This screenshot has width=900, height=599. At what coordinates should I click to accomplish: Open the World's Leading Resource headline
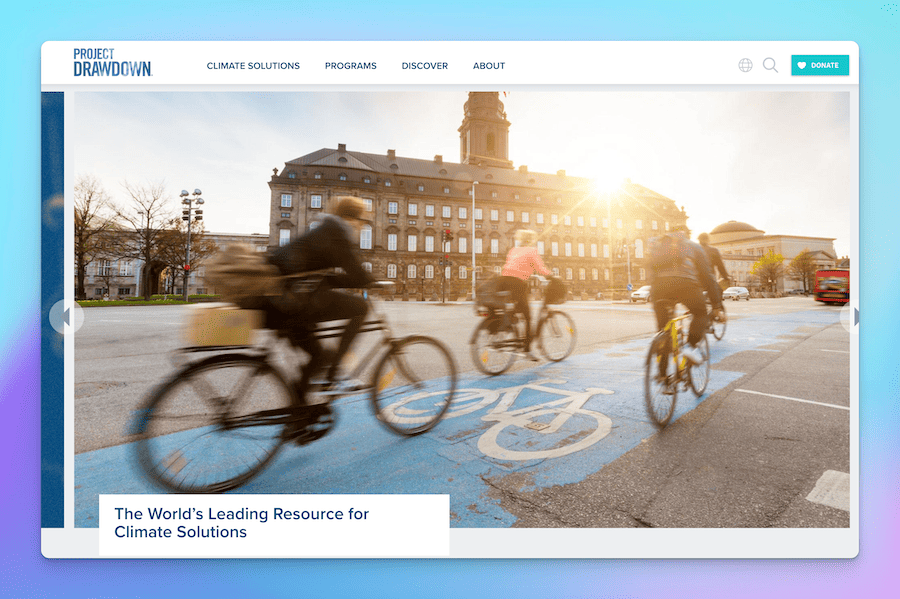point(242,523)
